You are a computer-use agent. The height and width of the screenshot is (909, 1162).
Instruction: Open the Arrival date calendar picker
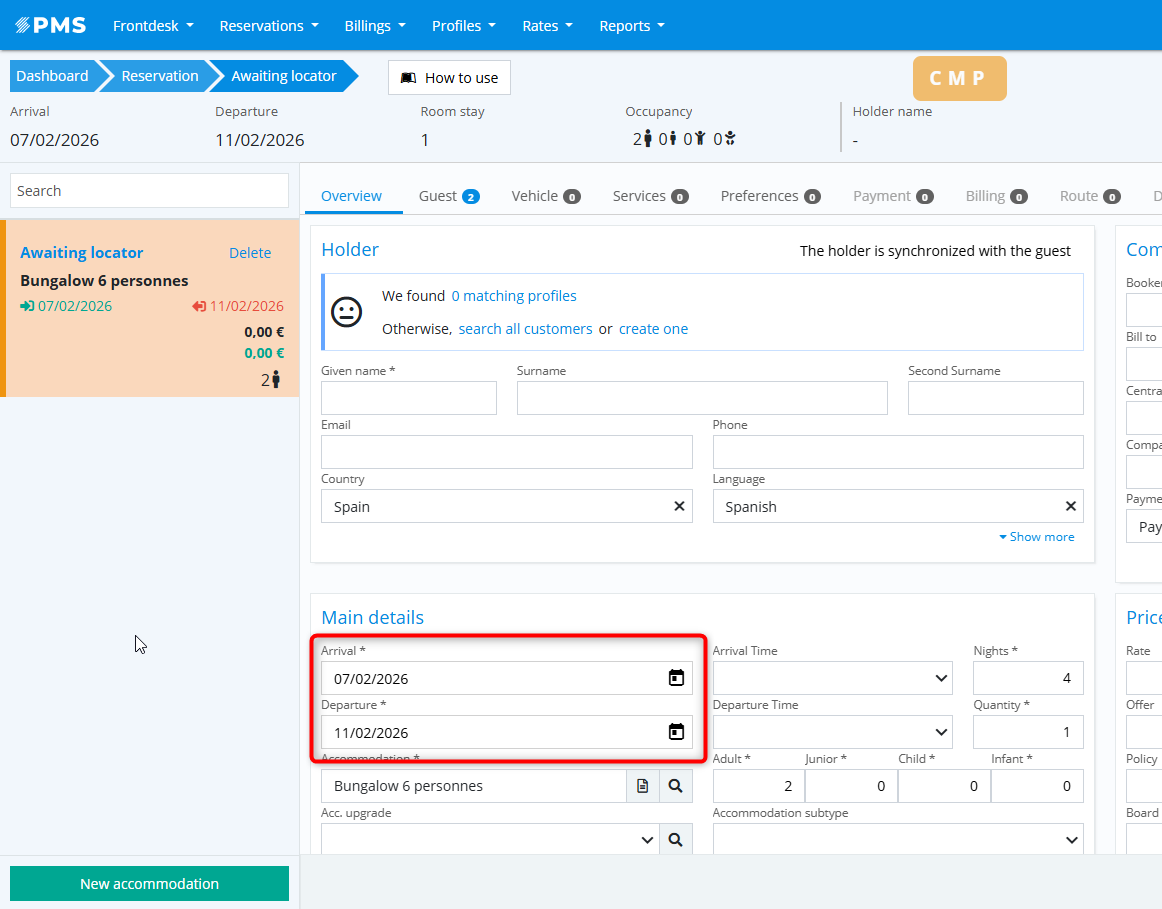point(676,678)
